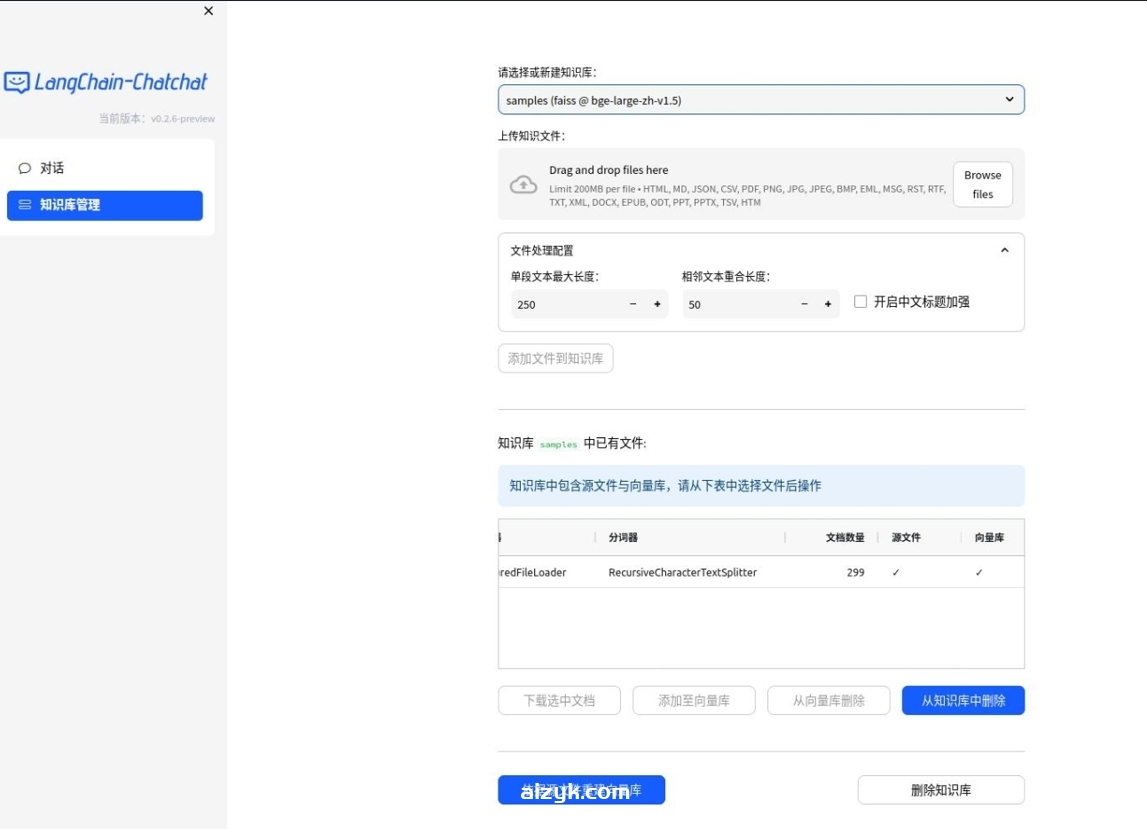Open the knowledge base selector dropdown
Viewport: 1147px width, 829px height.
point(762,99)
